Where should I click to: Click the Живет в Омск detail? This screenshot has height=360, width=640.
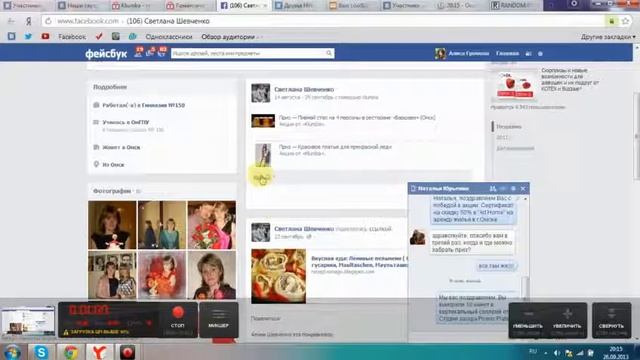pos(121,147)
